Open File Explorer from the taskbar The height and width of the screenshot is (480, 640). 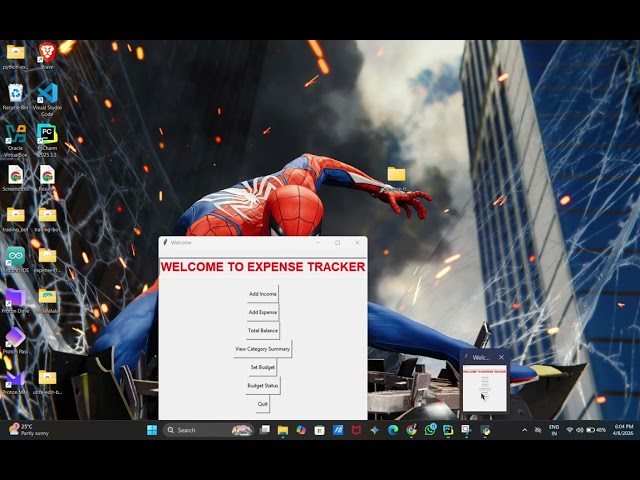click(283, 430)
